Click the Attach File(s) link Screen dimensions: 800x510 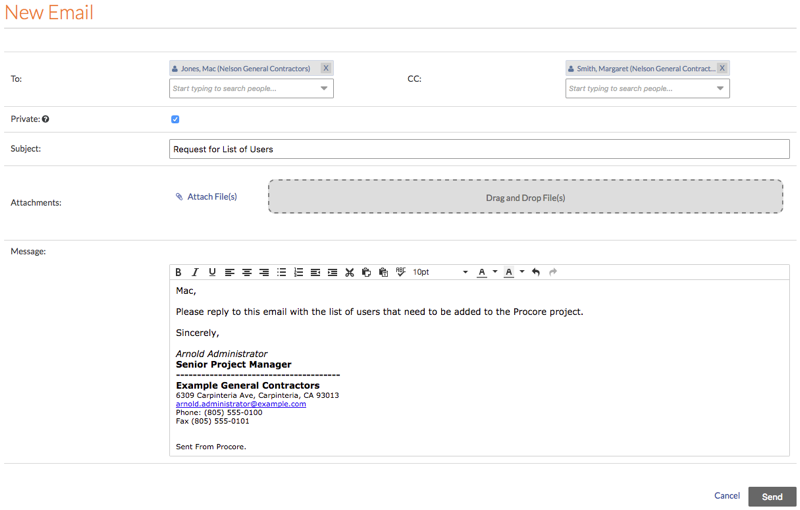212,197
